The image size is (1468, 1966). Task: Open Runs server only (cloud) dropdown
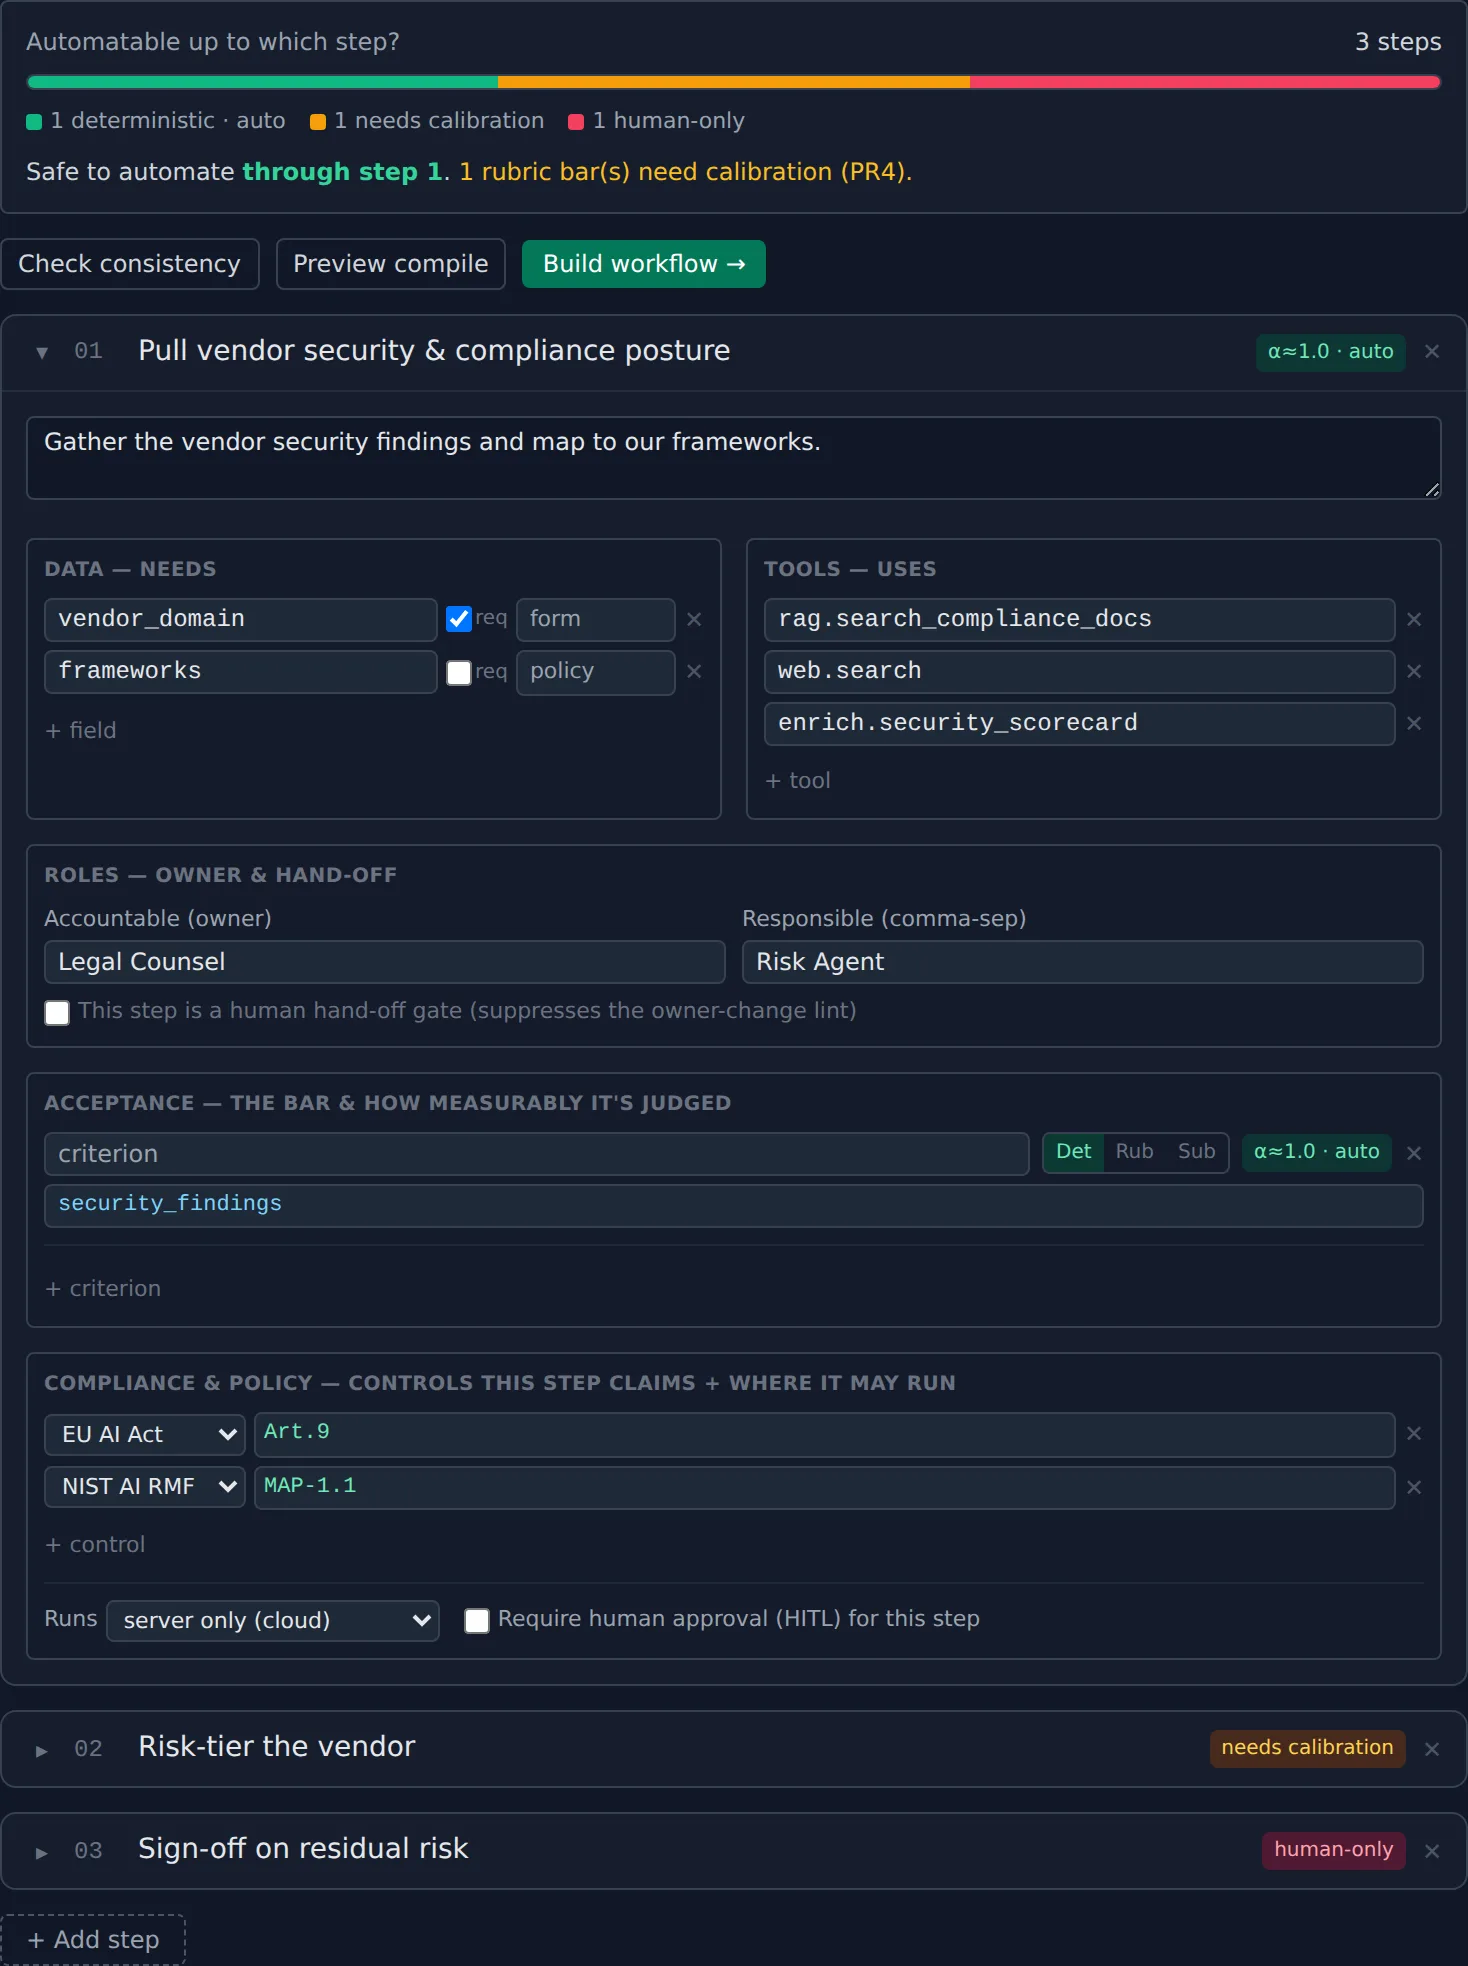coord(273,1621)
